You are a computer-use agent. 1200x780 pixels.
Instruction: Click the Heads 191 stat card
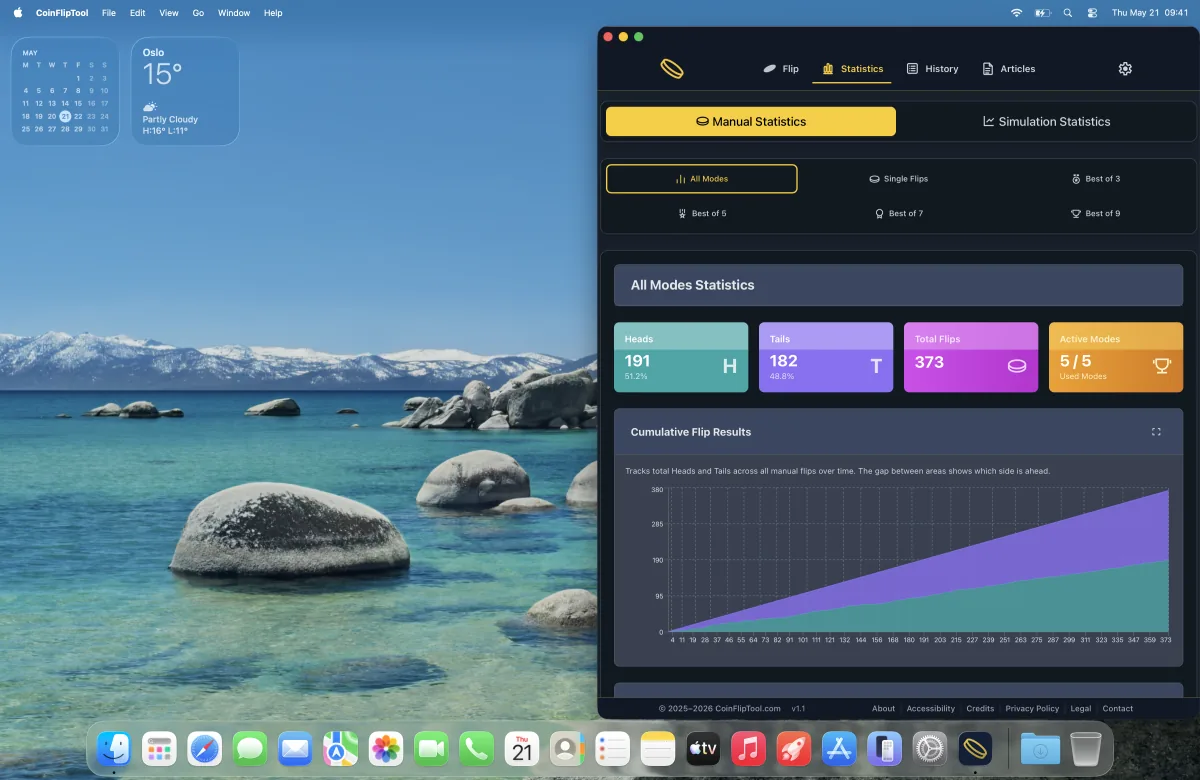(681, 357)
